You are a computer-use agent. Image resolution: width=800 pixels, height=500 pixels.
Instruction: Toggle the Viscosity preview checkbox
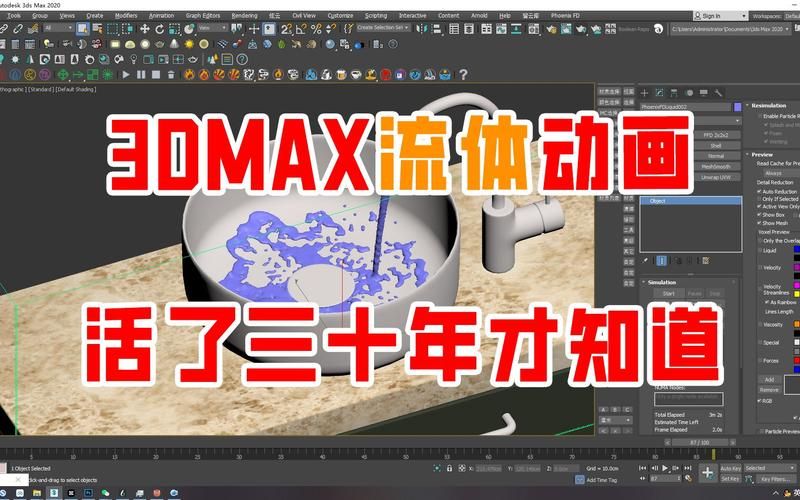tap(760, 324)
